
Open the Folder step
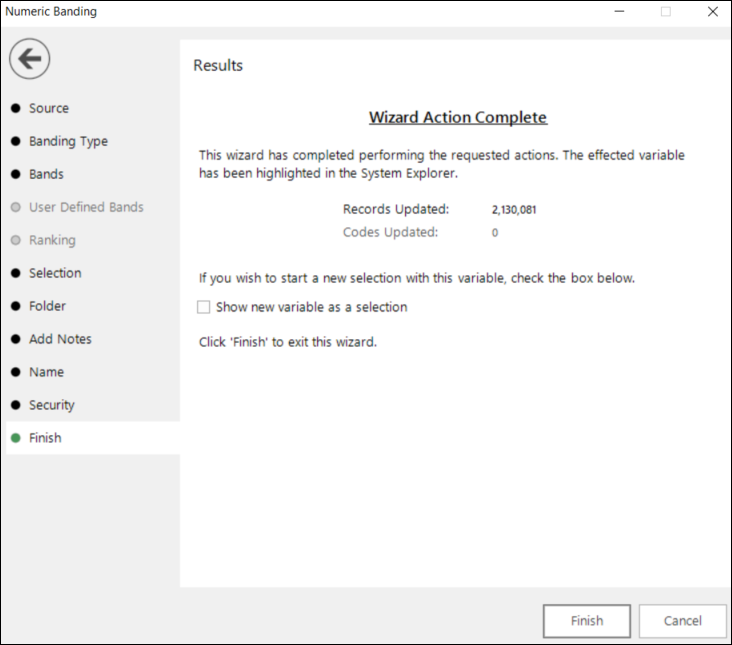click(47, 306)
